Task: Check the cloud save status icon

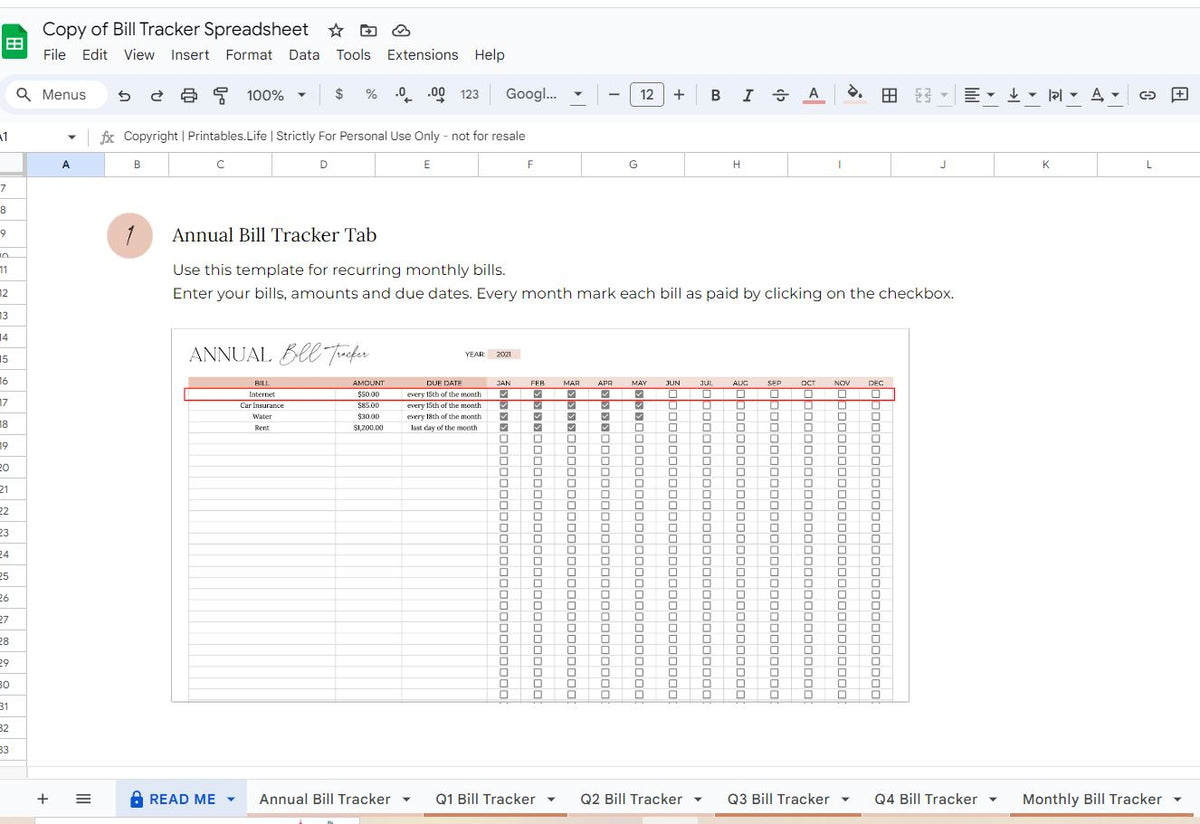Action: click(401, 30)
